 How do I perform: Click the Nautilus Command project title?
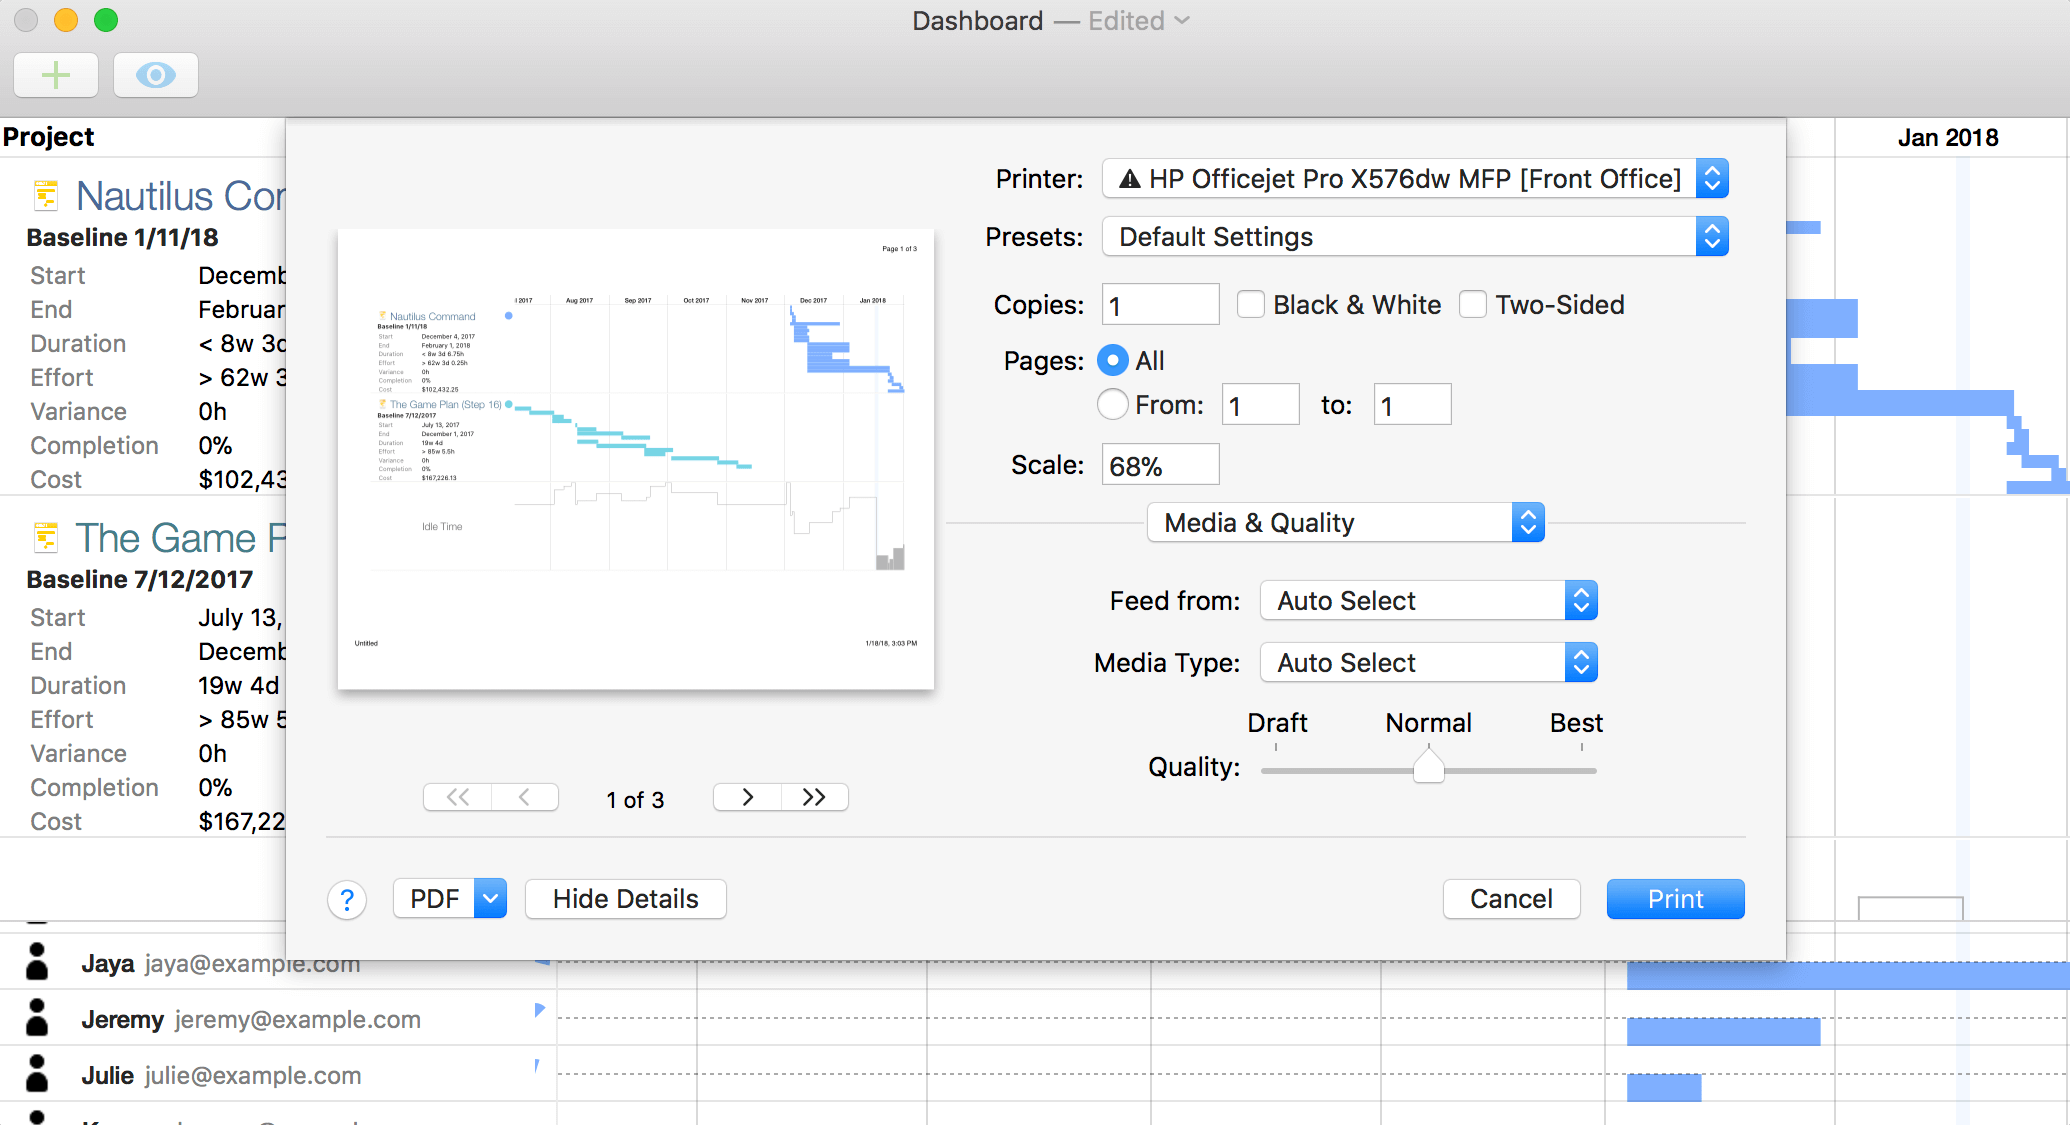(x=181, y=196)
